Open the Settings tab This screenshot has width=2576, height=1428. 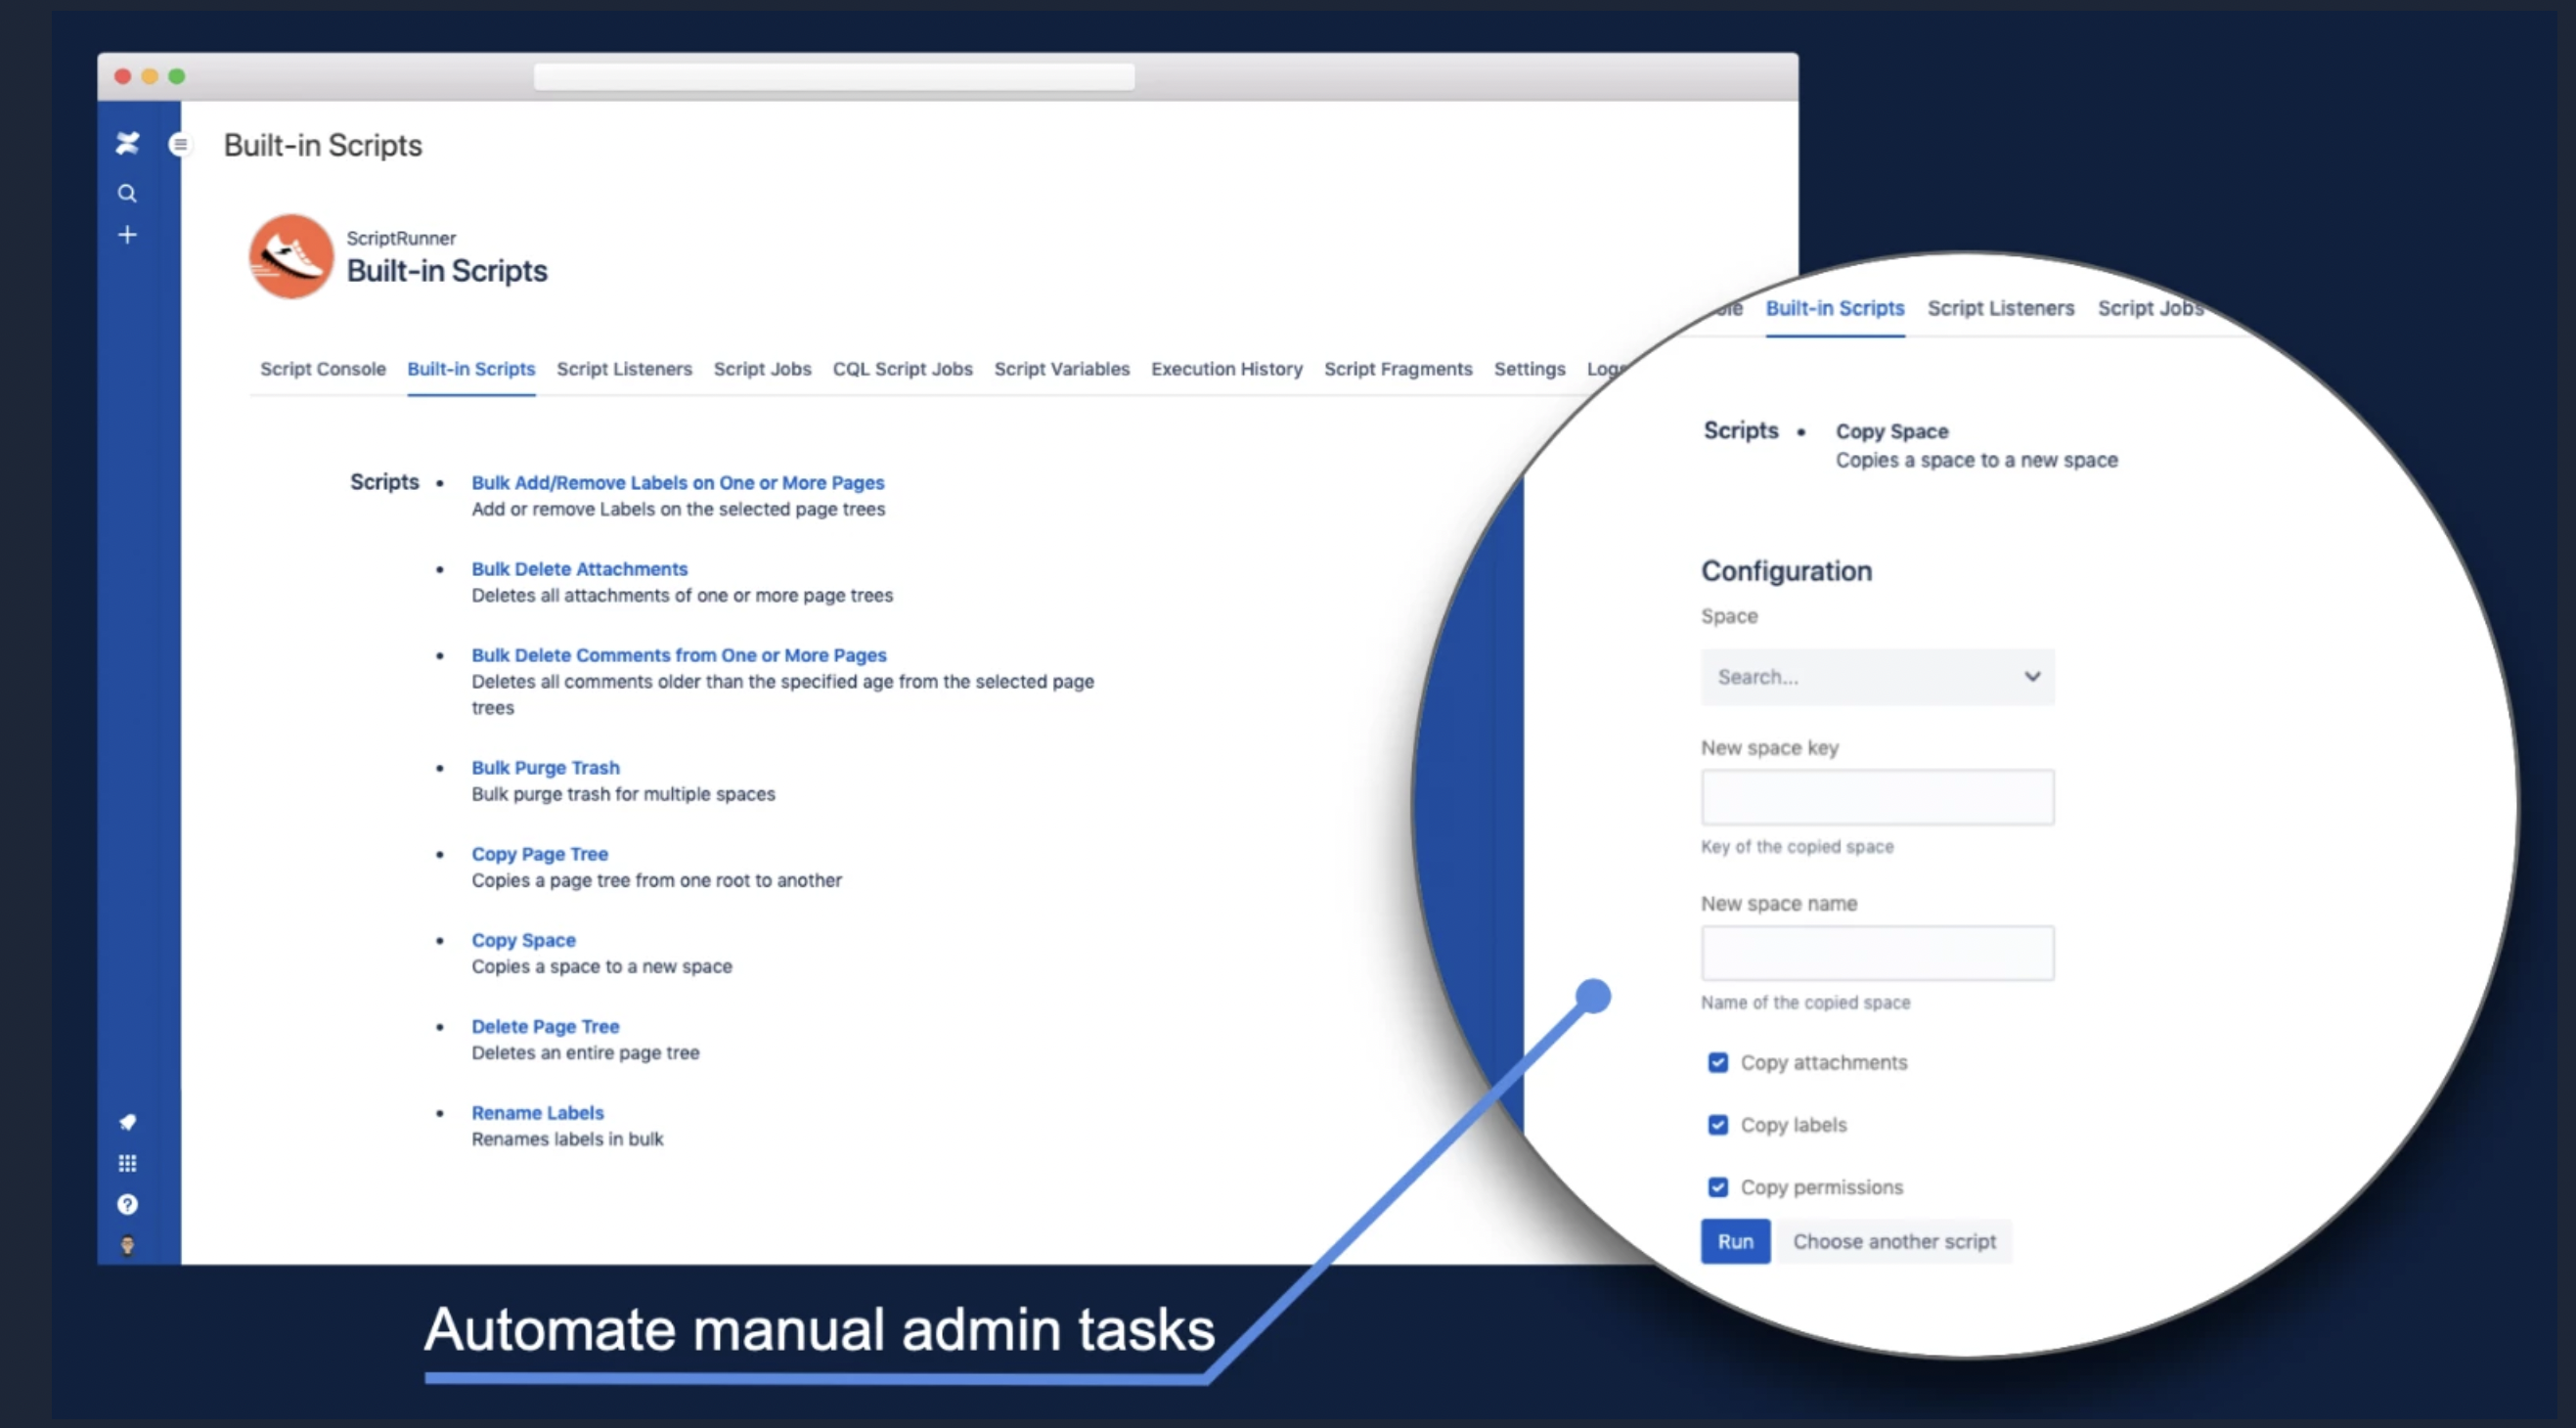point(1530,369)
